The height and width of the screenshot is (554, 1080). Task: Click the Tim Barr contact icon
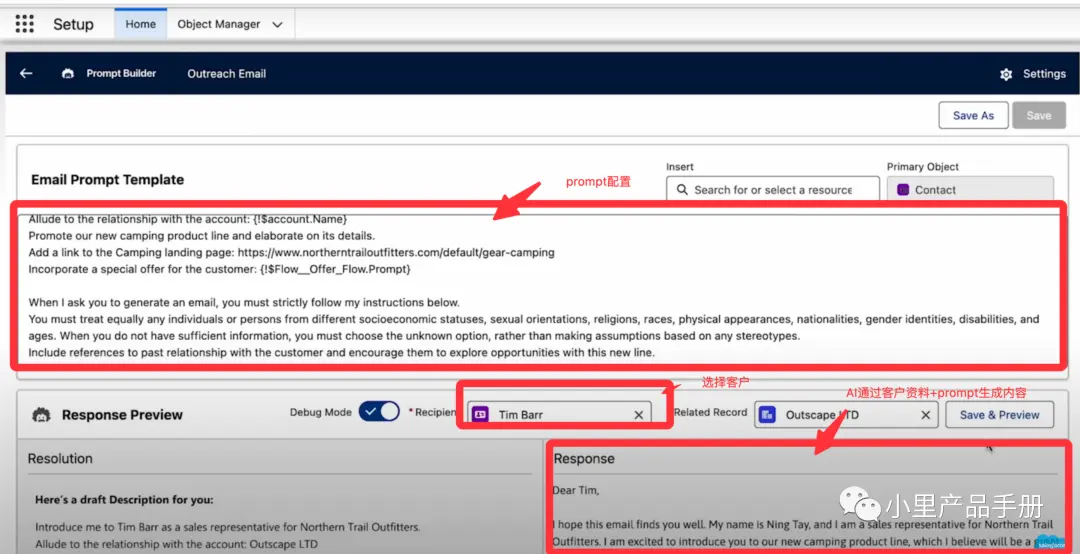click(x=481, y=415)
